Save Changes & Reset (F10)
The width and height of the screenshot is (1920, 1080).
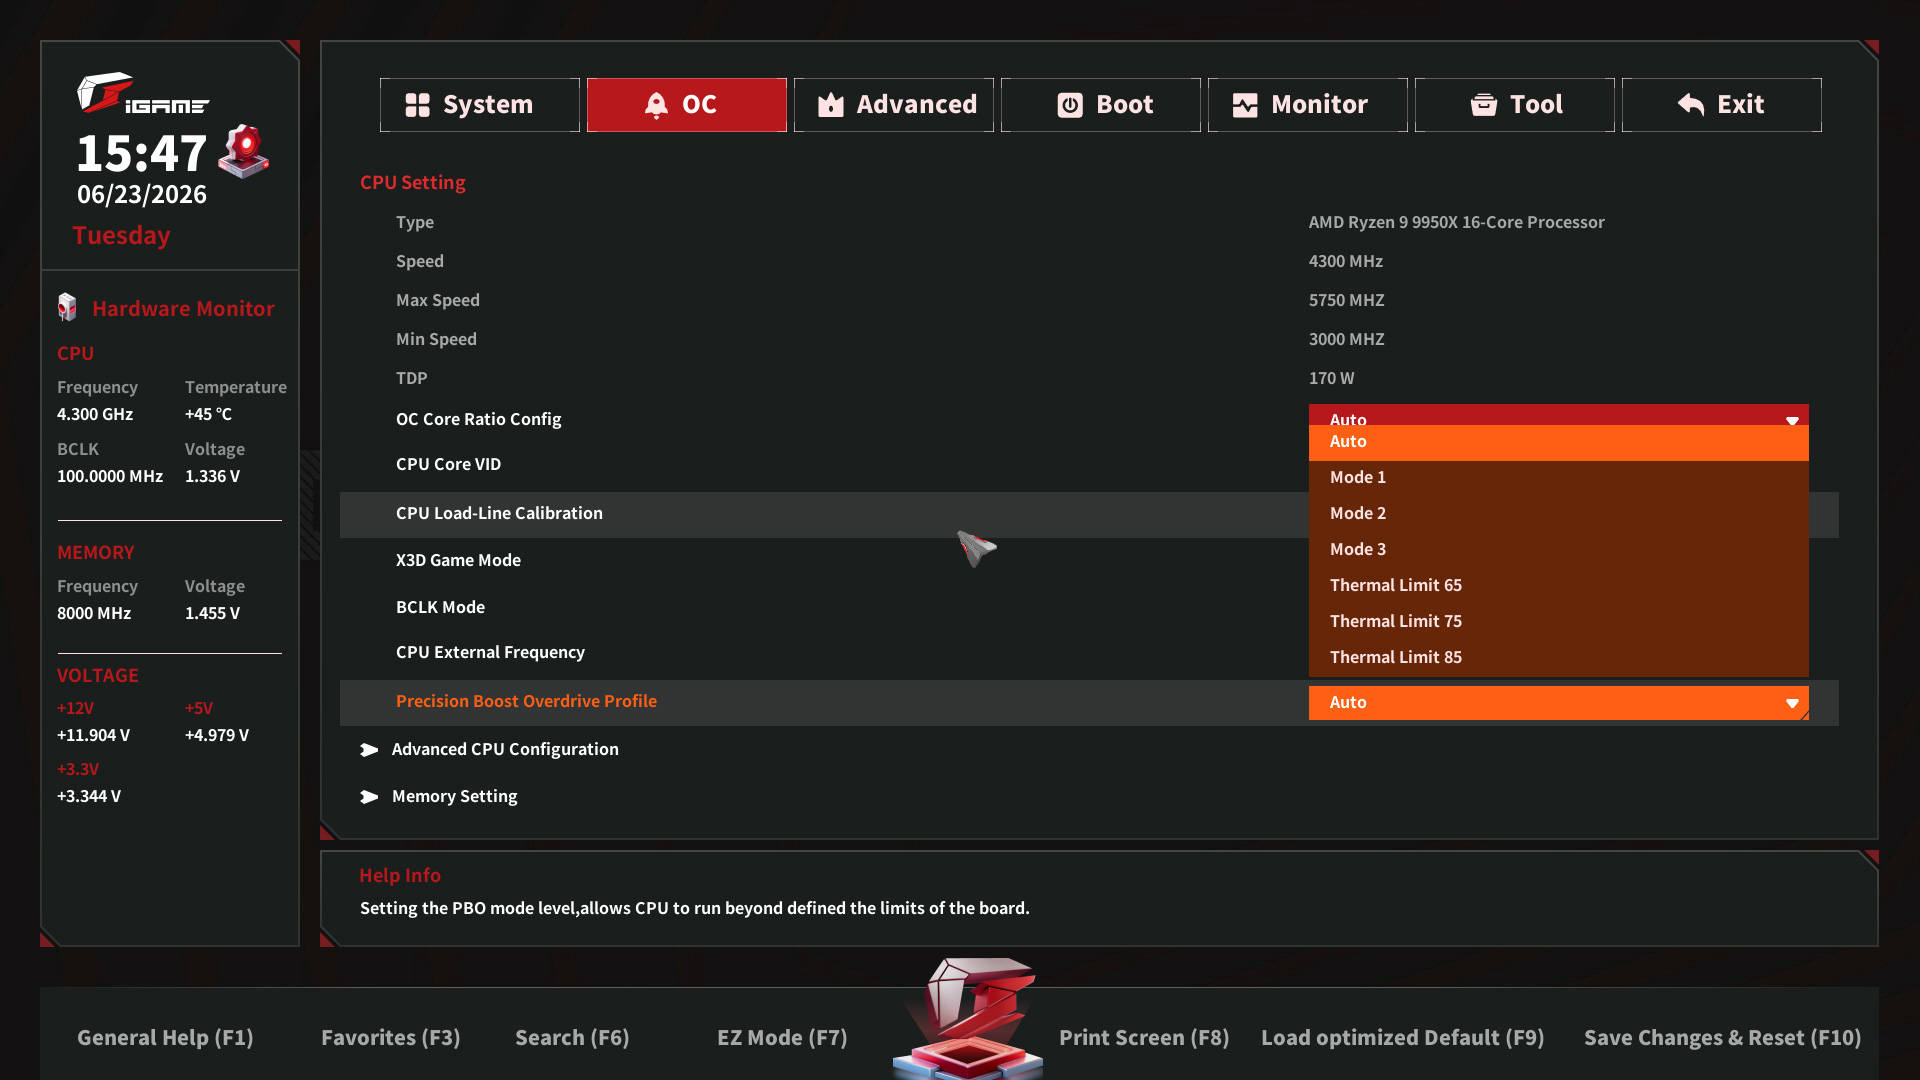1723,1038
